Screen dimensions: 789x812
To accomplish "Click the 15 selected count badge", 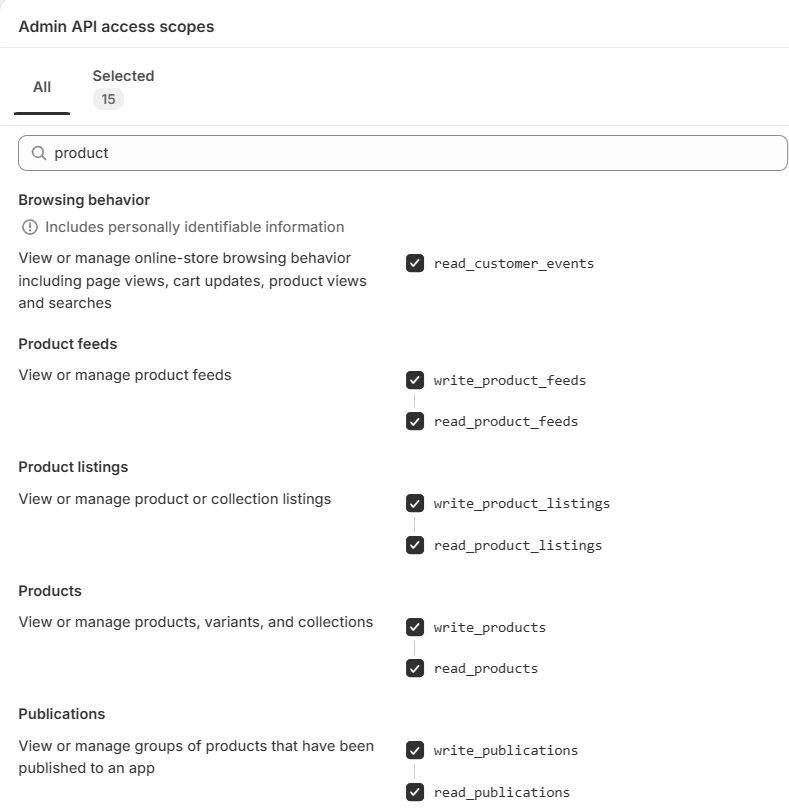I will click(x=108, y=99).
